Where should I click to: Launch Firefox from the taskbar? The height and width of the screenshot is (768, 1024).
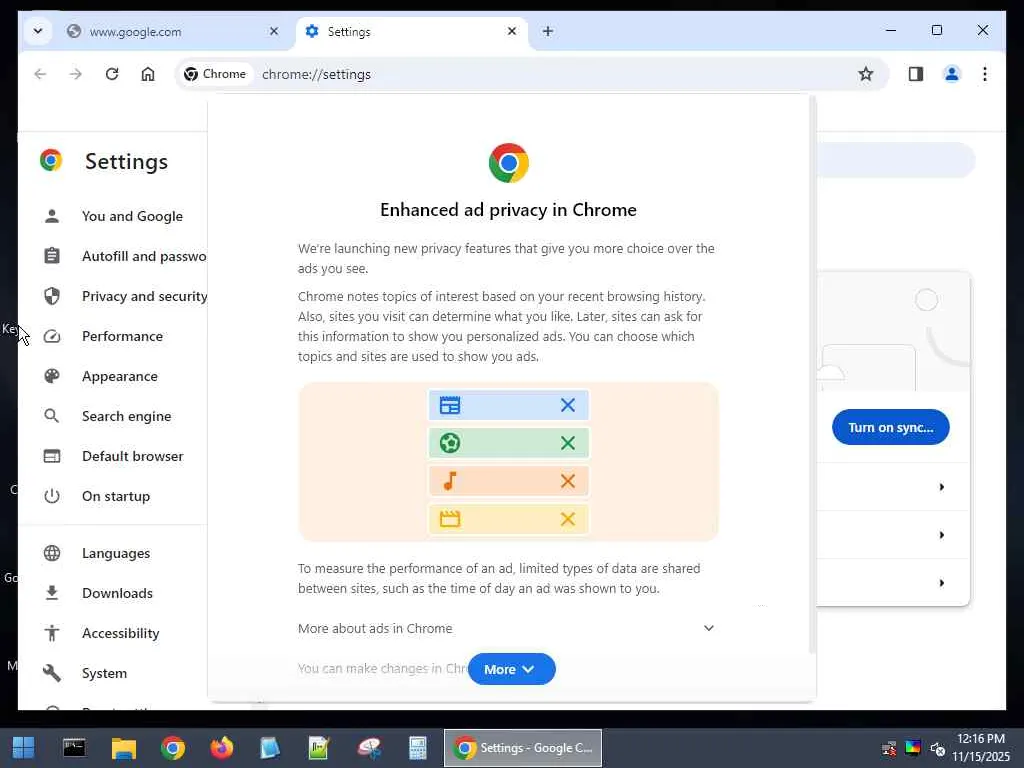(221, 748)
